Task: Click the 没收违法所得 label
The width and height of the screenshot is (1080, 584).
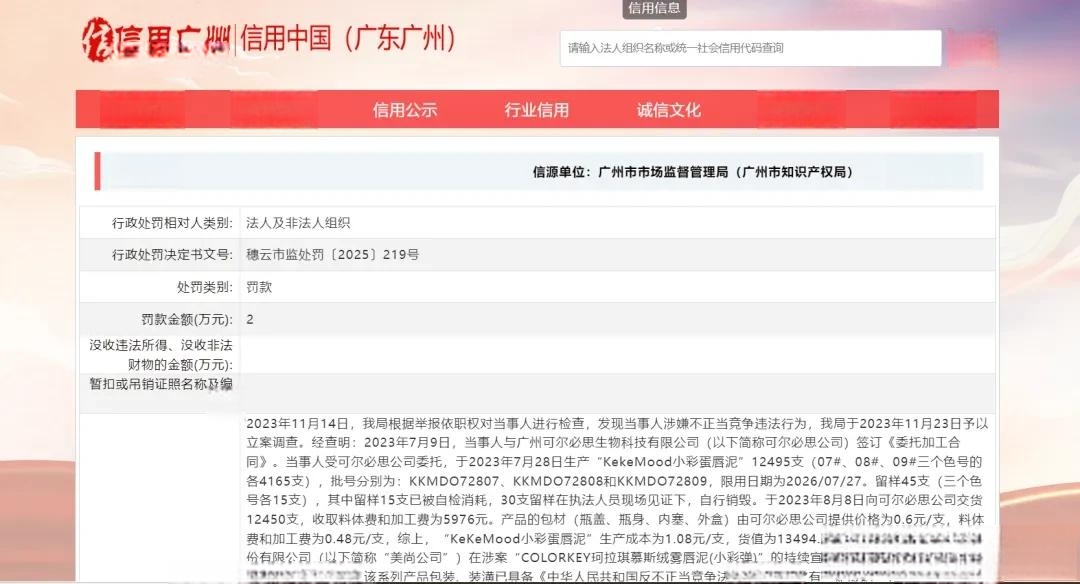Action: tap(160, 355)
